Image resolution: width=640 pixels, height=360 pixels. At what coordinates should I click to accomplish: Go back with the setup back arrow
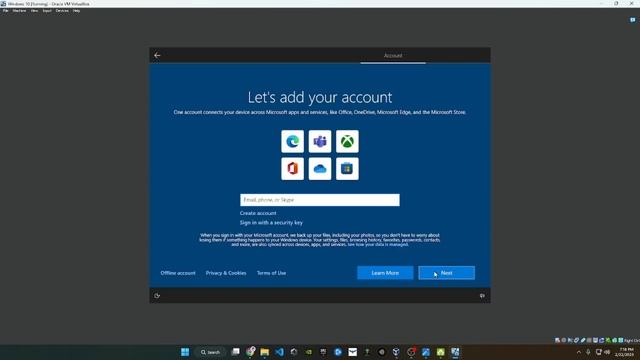click(157, 55)
